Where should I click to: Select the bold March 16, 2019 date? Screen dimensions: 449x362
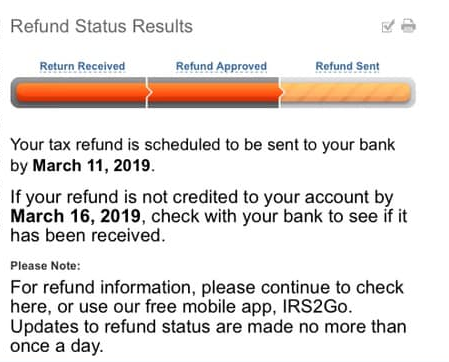[76, 216]
